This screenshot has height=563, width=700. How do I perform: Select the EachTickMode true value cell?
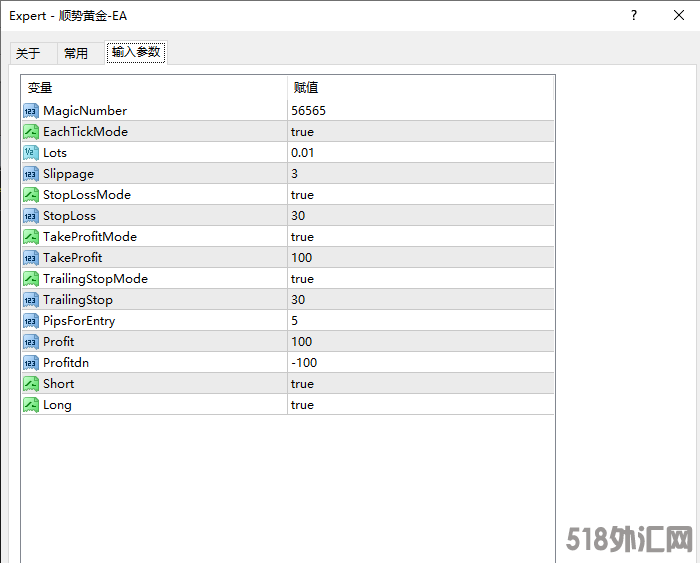point(420,132)
